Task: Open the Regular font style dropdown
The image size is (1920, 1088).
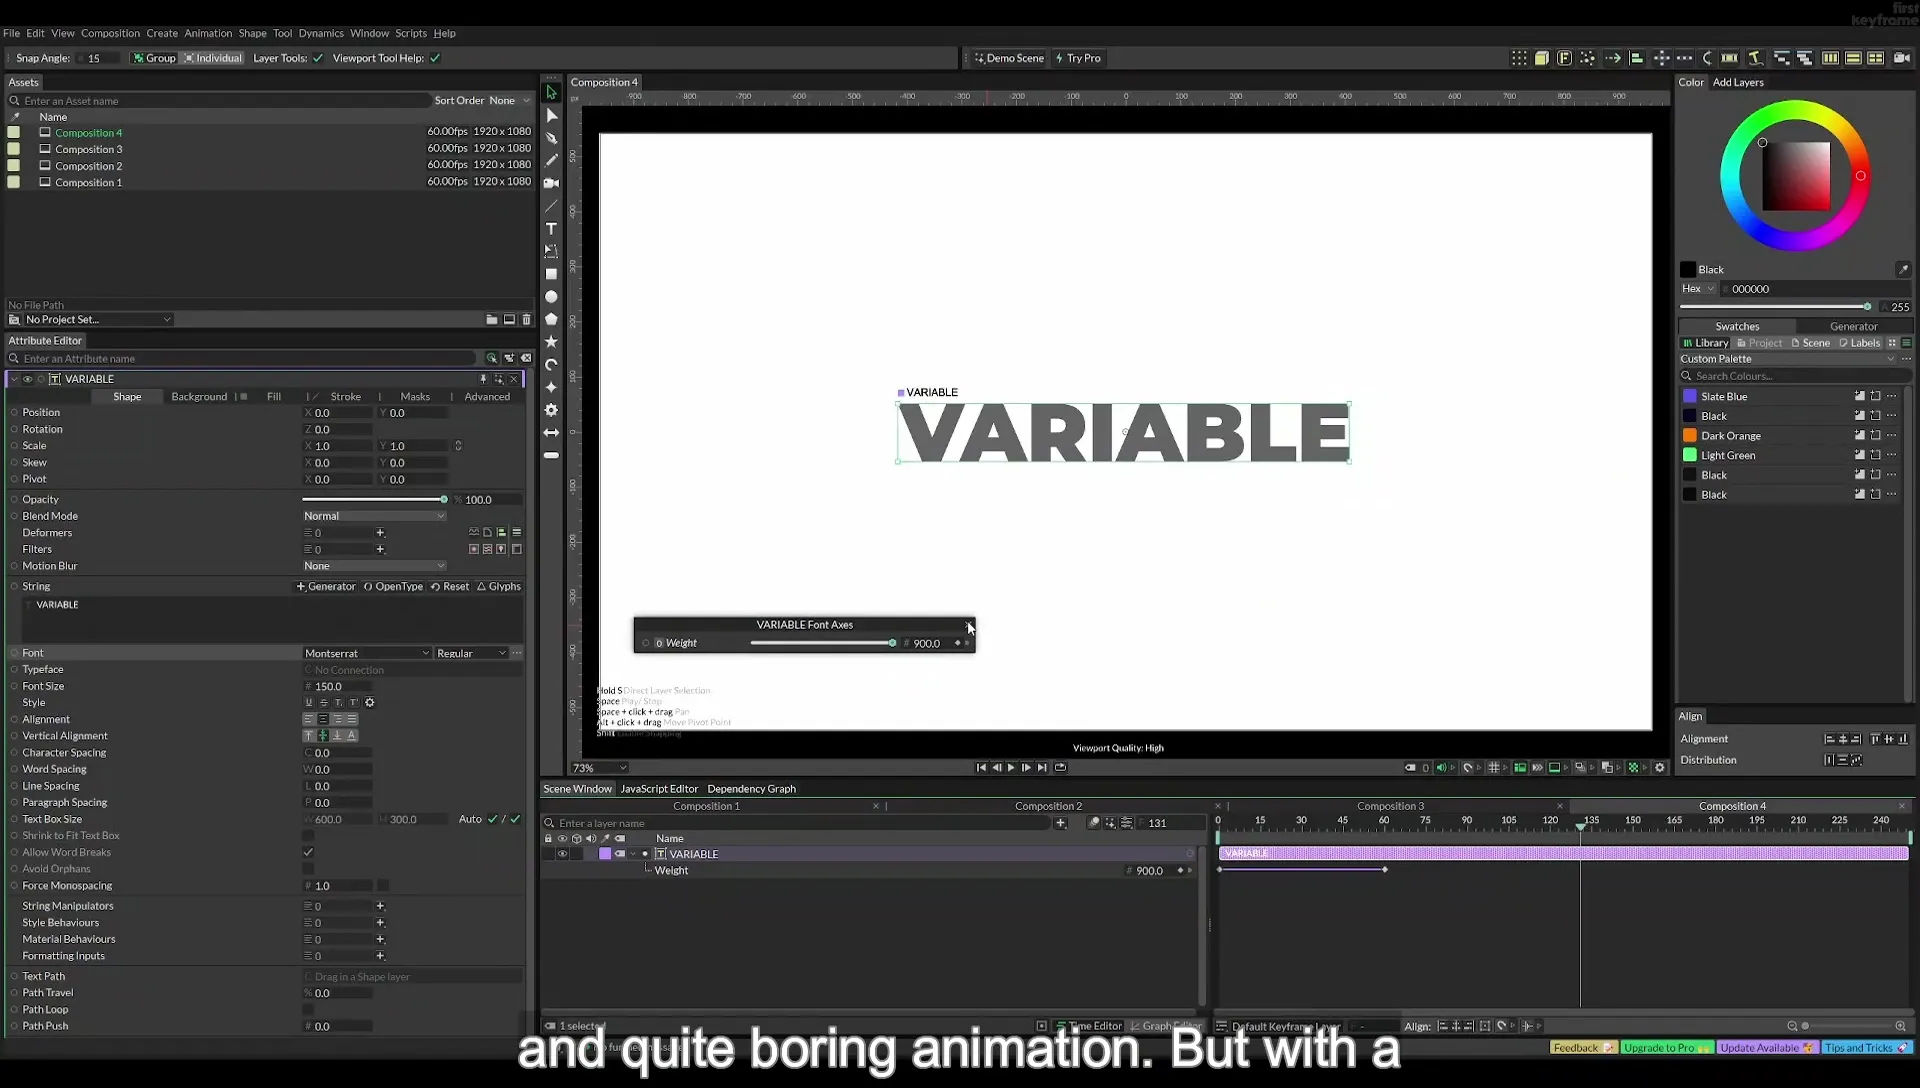Action: point(471,653)
